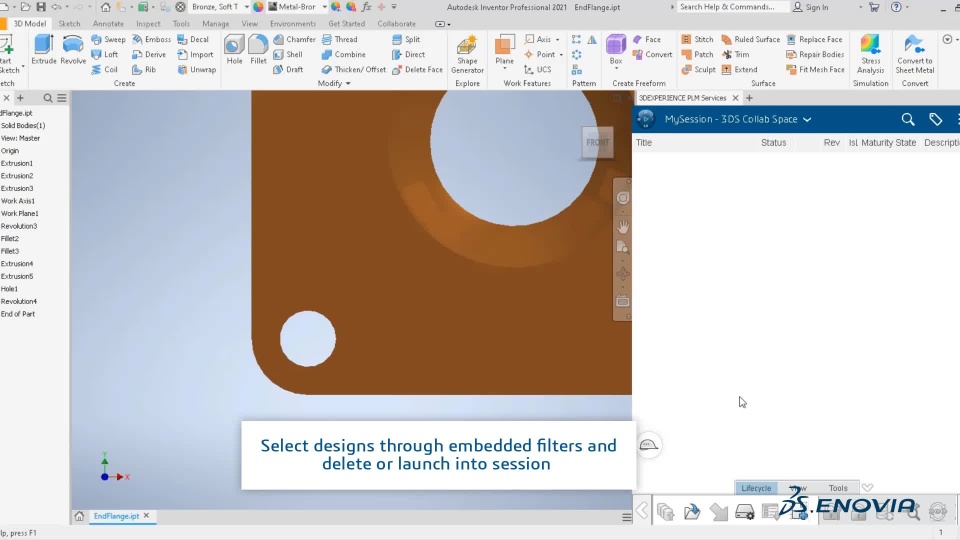
Task: Open the Shape Generator
Action: pyautogui.click(x=467, y=54)
